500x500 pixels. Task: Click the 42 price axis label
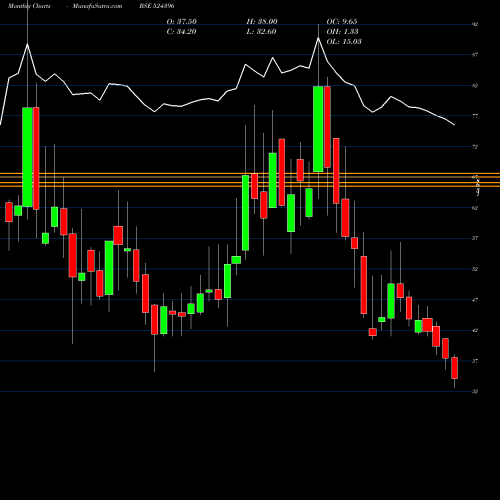tap(475, 330)
